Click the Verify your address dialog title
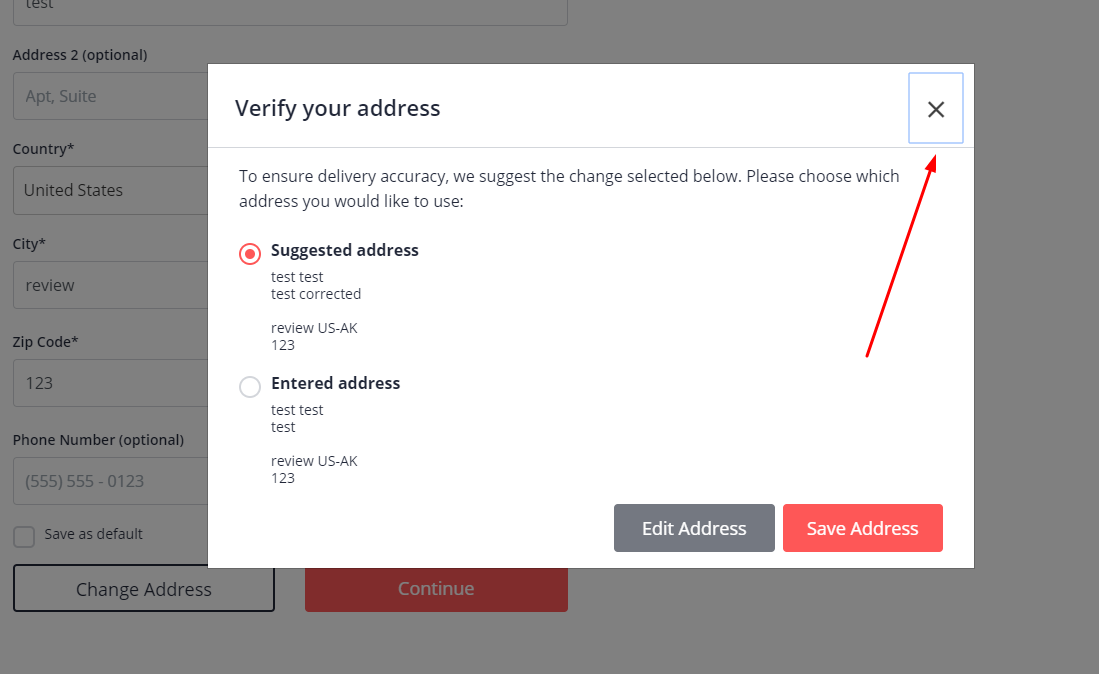The image size is (1099, 674). click(x=337, y=108)
